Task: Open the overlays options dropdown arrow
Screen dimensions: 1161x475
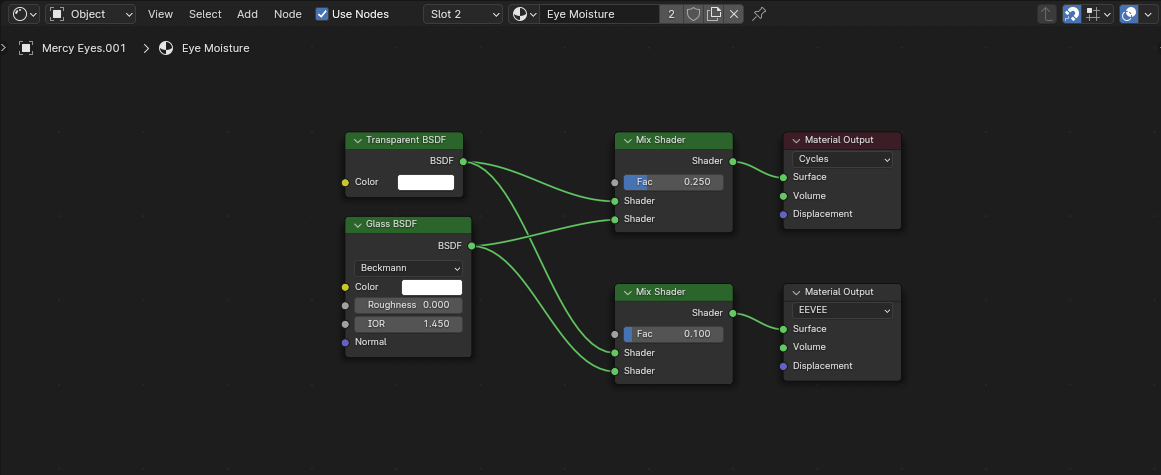Action: [1148, 13]
